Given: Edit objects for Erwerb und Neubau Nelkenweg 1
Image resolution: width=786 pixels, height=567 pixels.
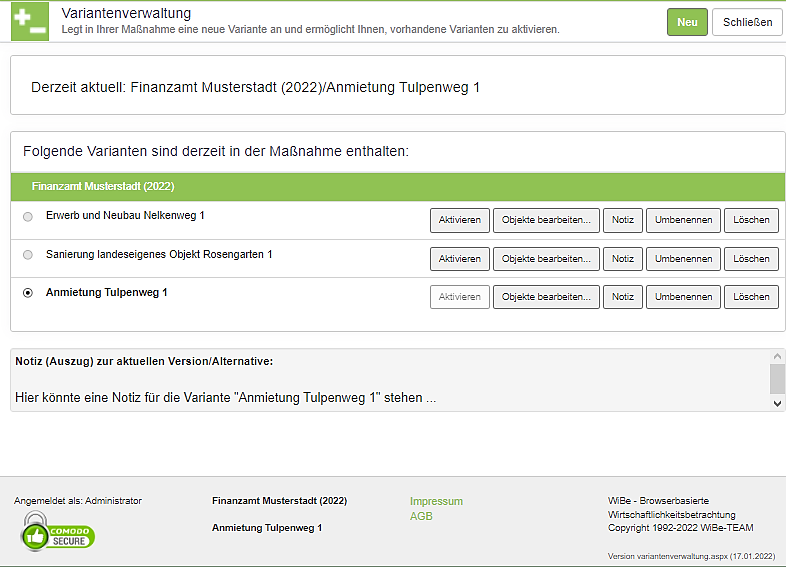Looking at the screenshot, I should 546,220.
